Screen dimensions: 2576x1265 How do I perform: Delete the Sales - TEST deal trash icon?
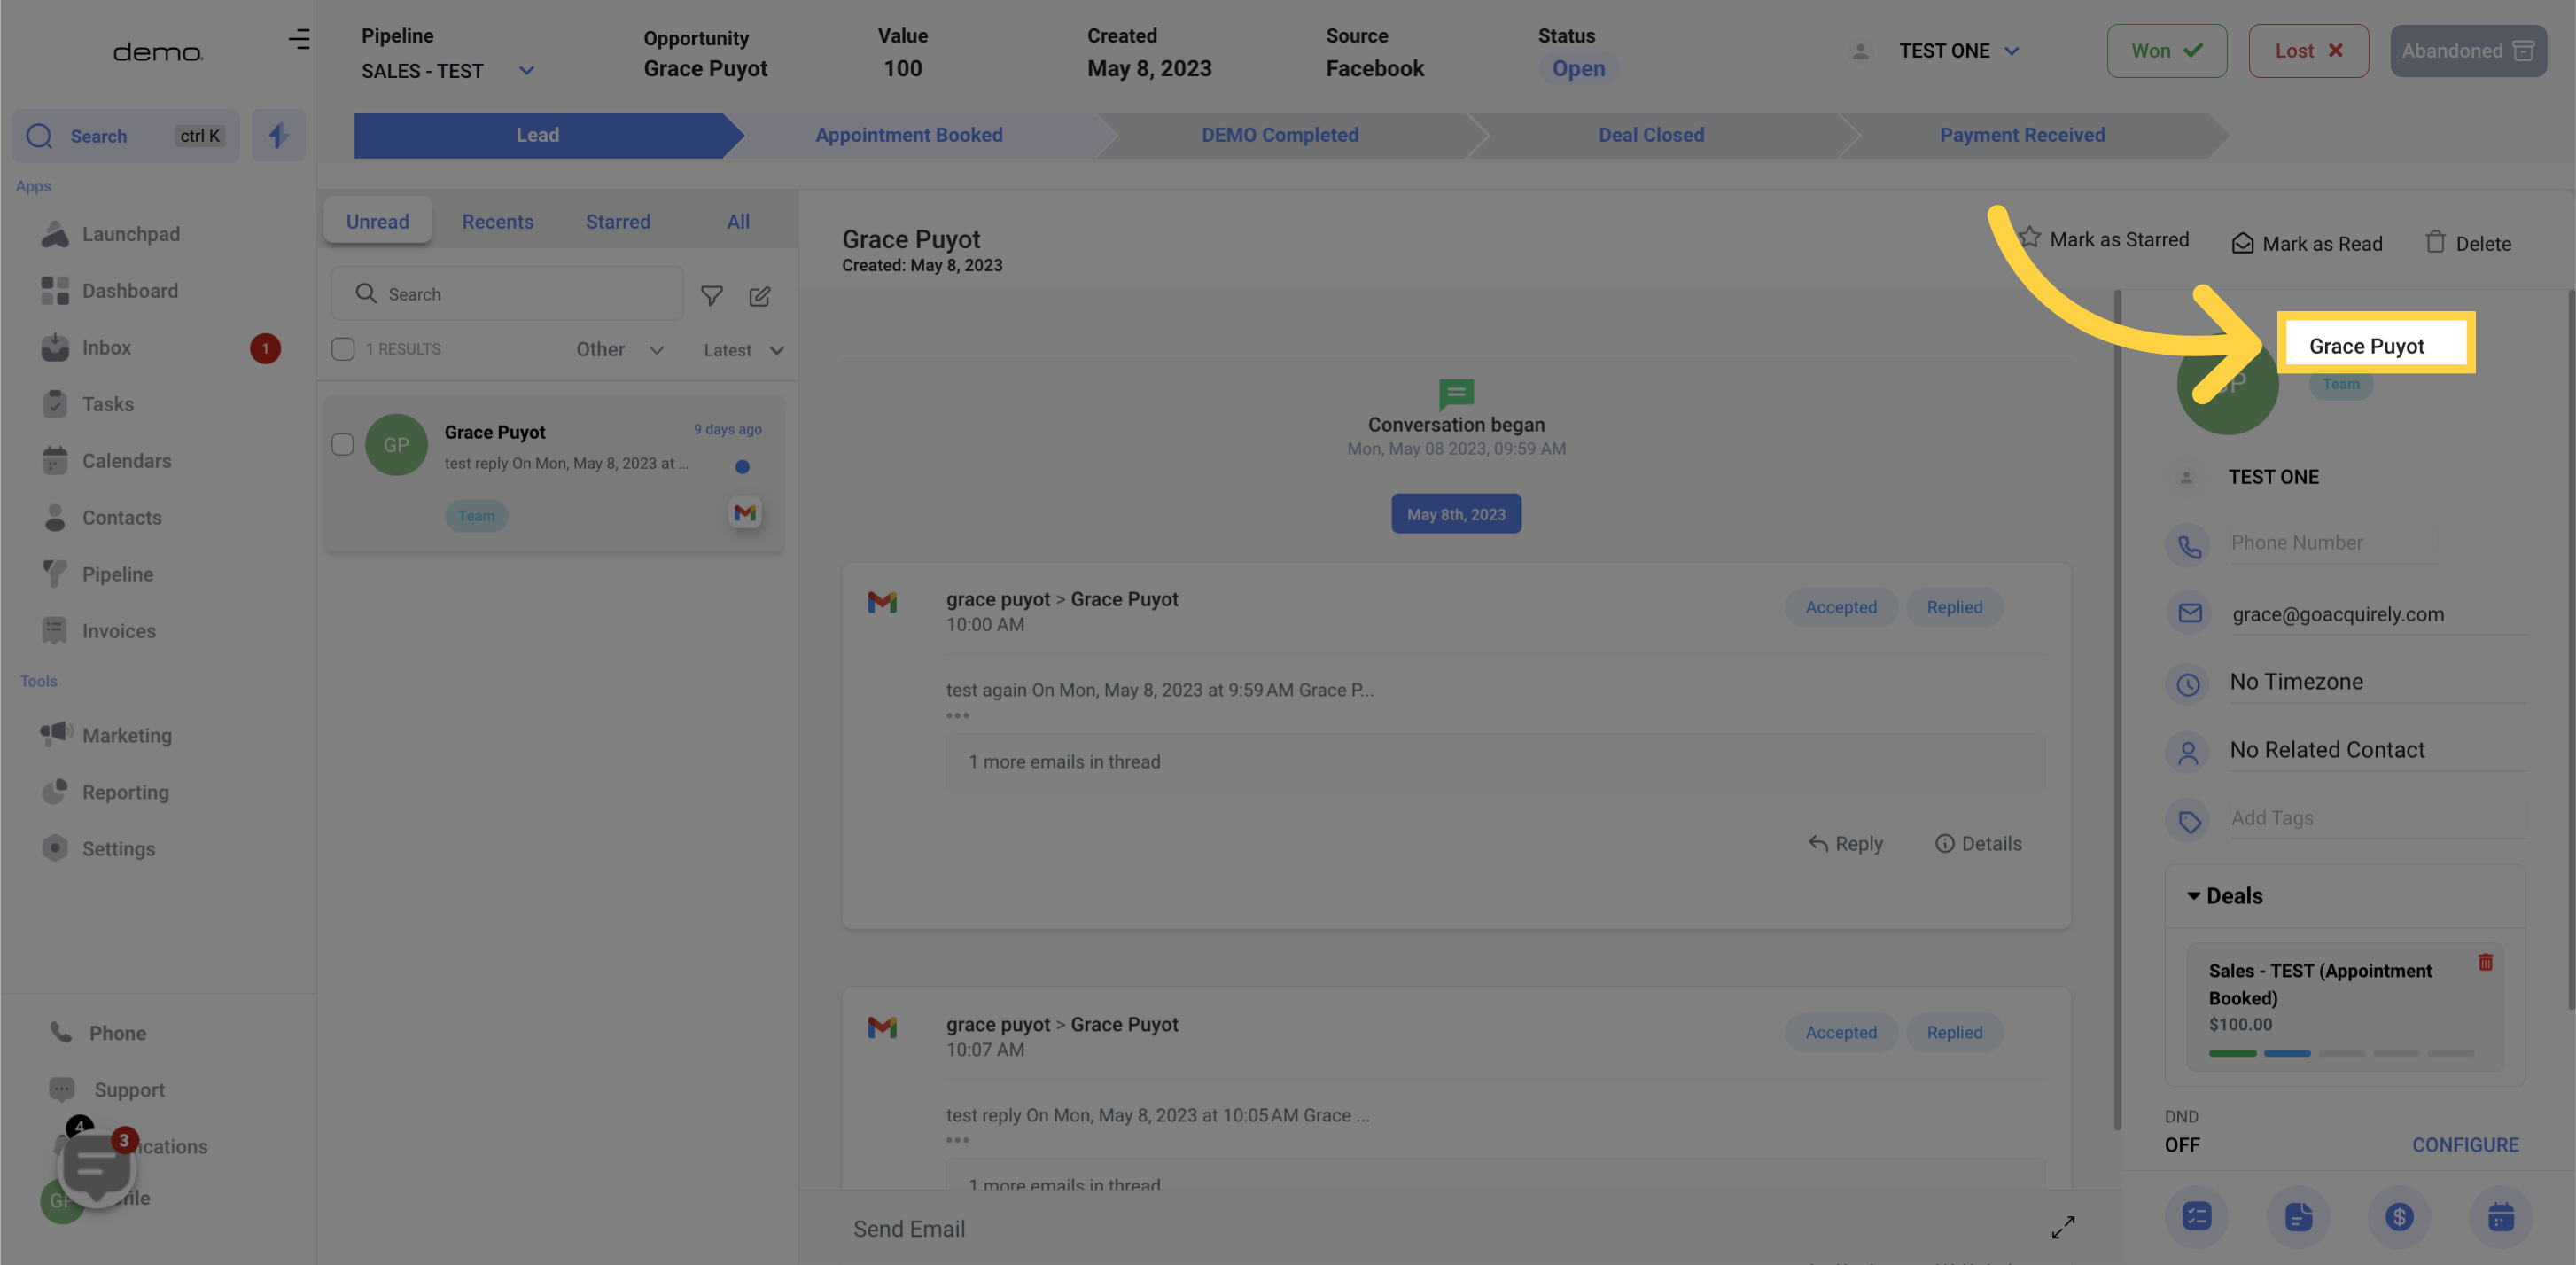click(2485, 962)
